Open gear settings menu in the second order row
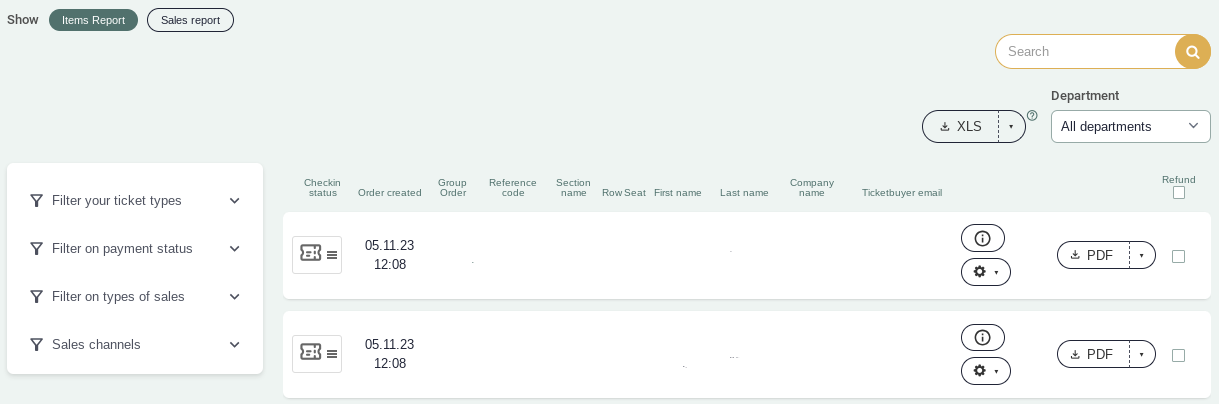 tap(986, 371)
